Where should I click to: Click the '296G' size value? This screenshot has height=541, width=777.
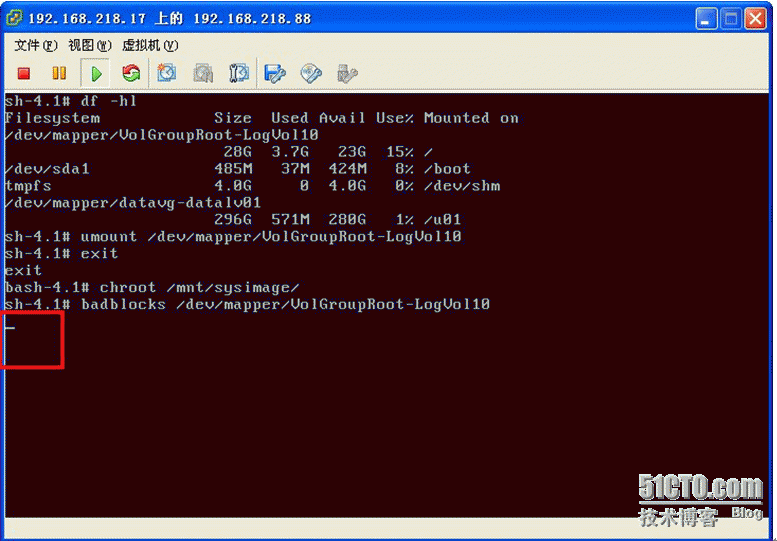click(x=233, y=219)
